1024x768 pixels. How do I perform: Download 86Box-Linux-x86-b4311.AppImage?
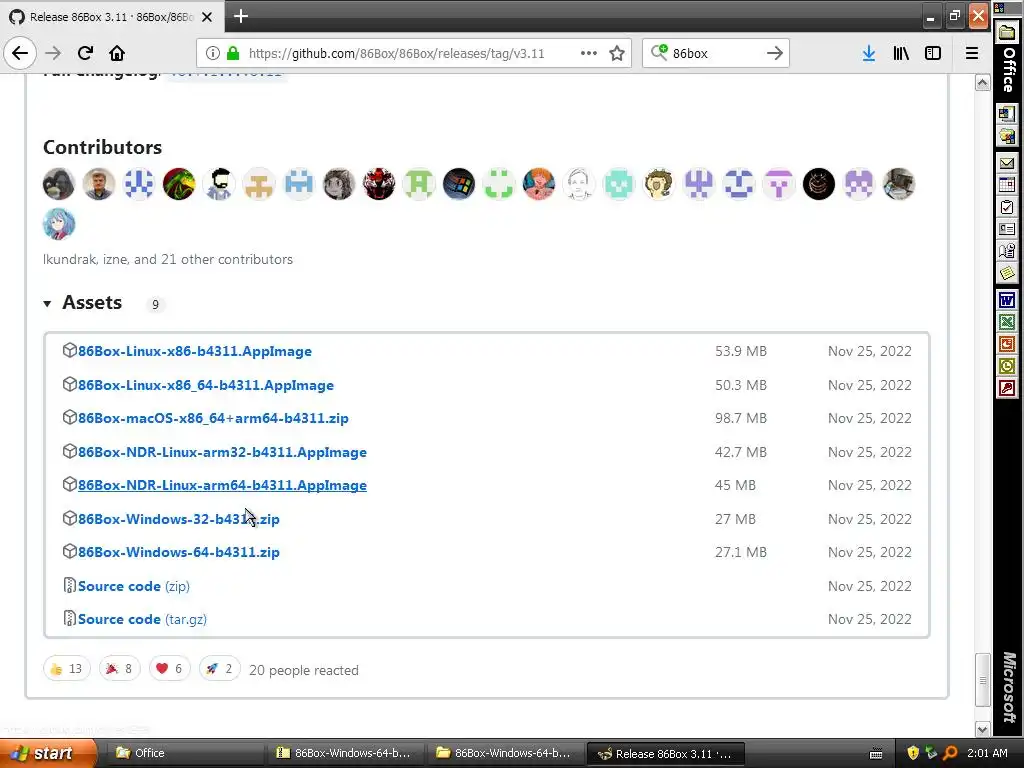(195, 351)
